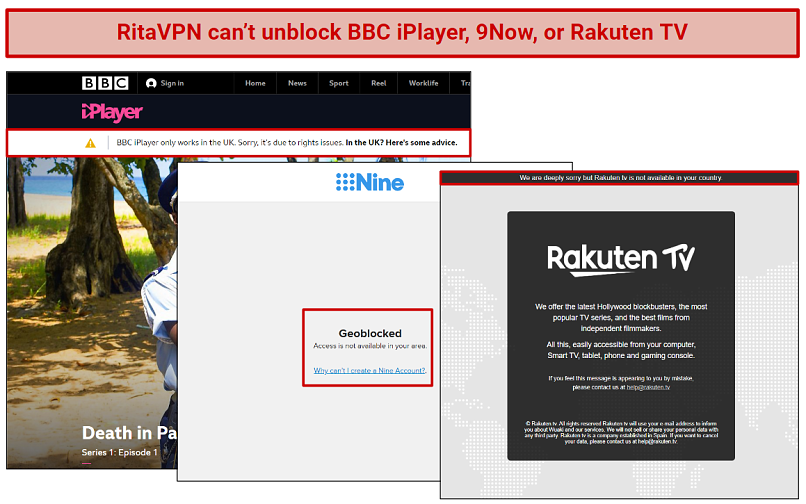The image size is (806, 504).
Task: Click the Rakuten TV logo
Action: [x=620, y=260]
